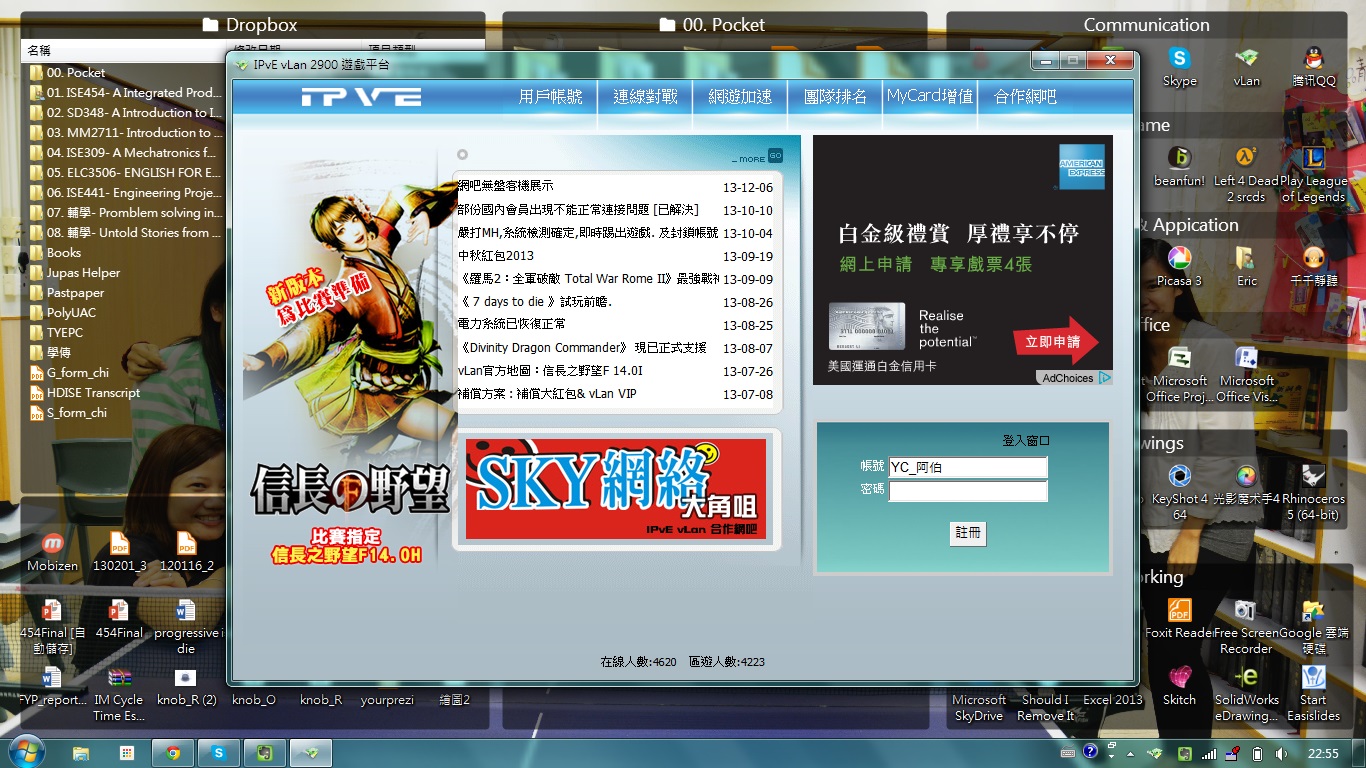Image resolution: width=1366 pixels, height=768 pixels.
Task: Open the 《7 days to die》 news link
Action: coord(535,302)
